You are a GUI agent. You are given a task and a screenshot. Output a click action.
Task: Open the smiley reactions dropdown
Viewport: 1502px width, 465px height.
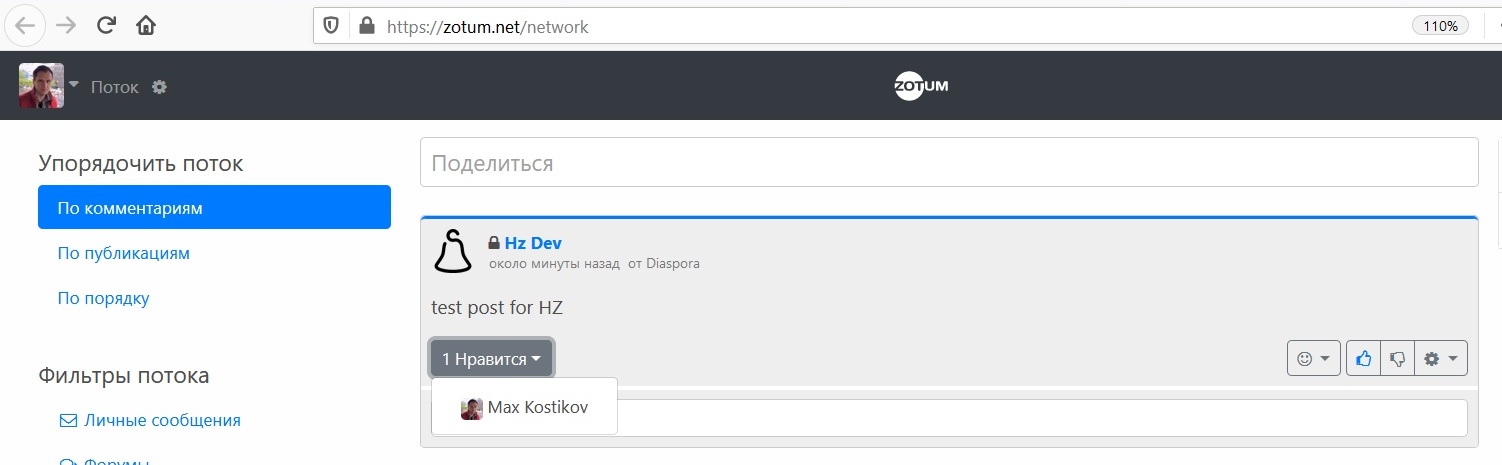(x=1313, y=358)
